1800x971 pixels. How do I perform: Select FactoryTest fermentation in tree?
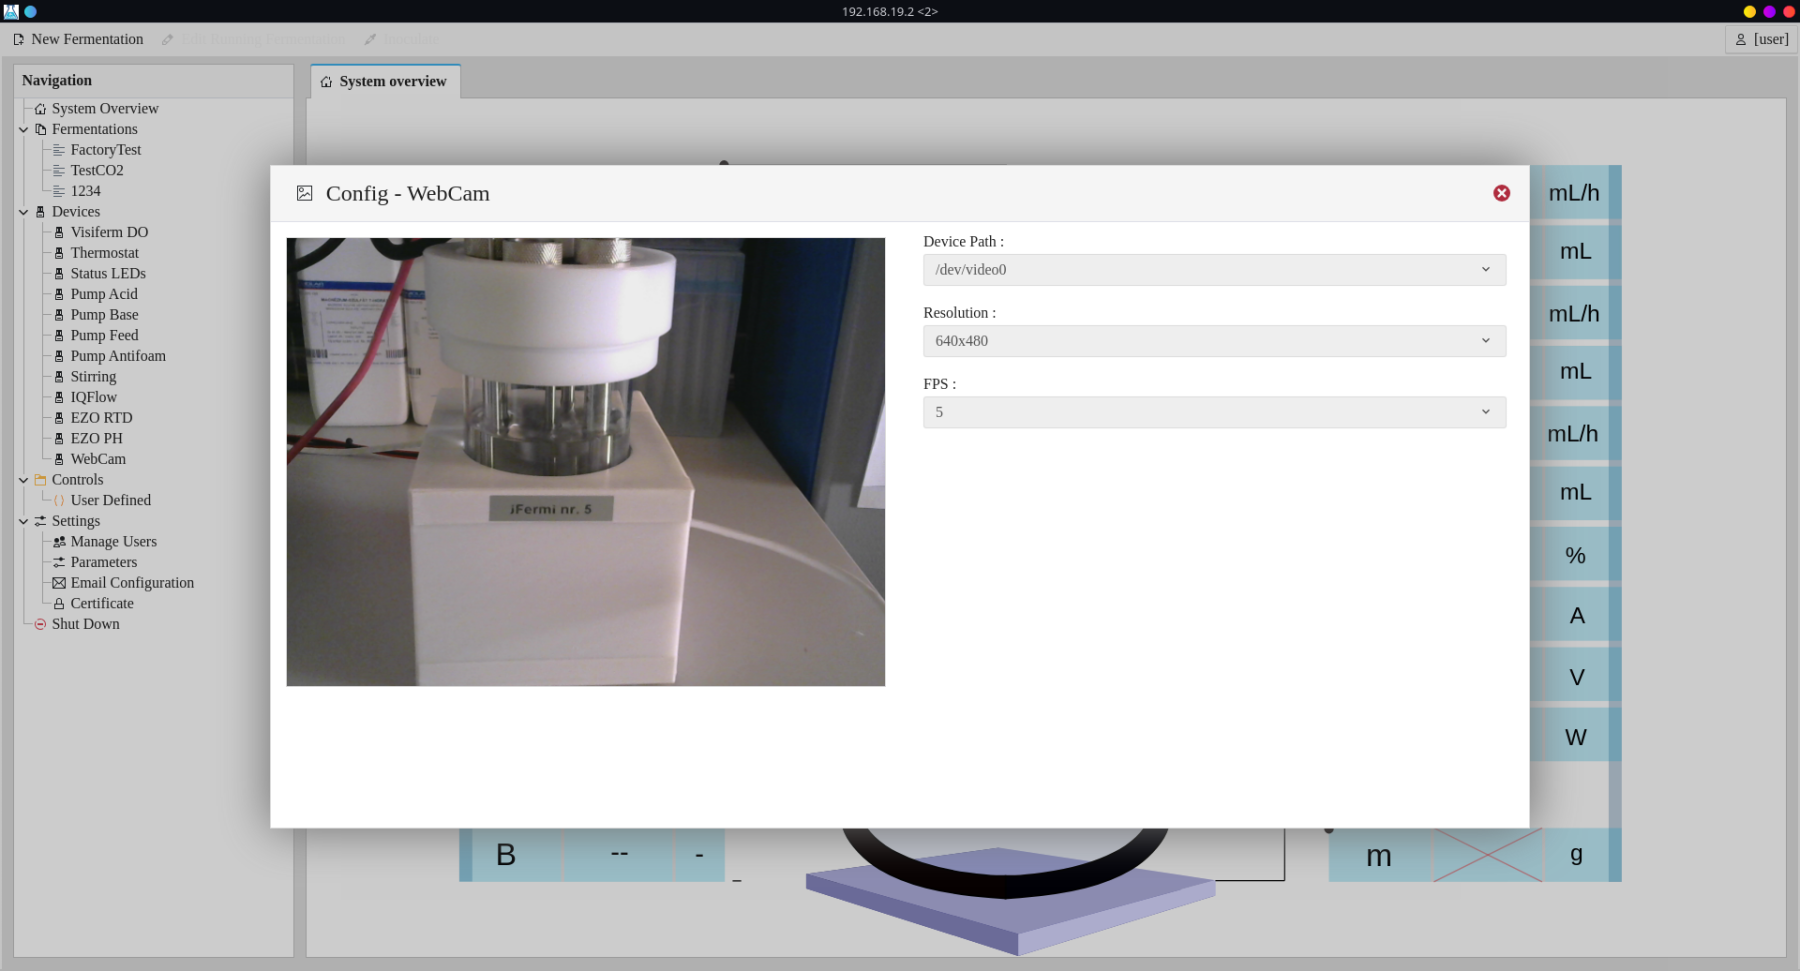click(105, 150)
